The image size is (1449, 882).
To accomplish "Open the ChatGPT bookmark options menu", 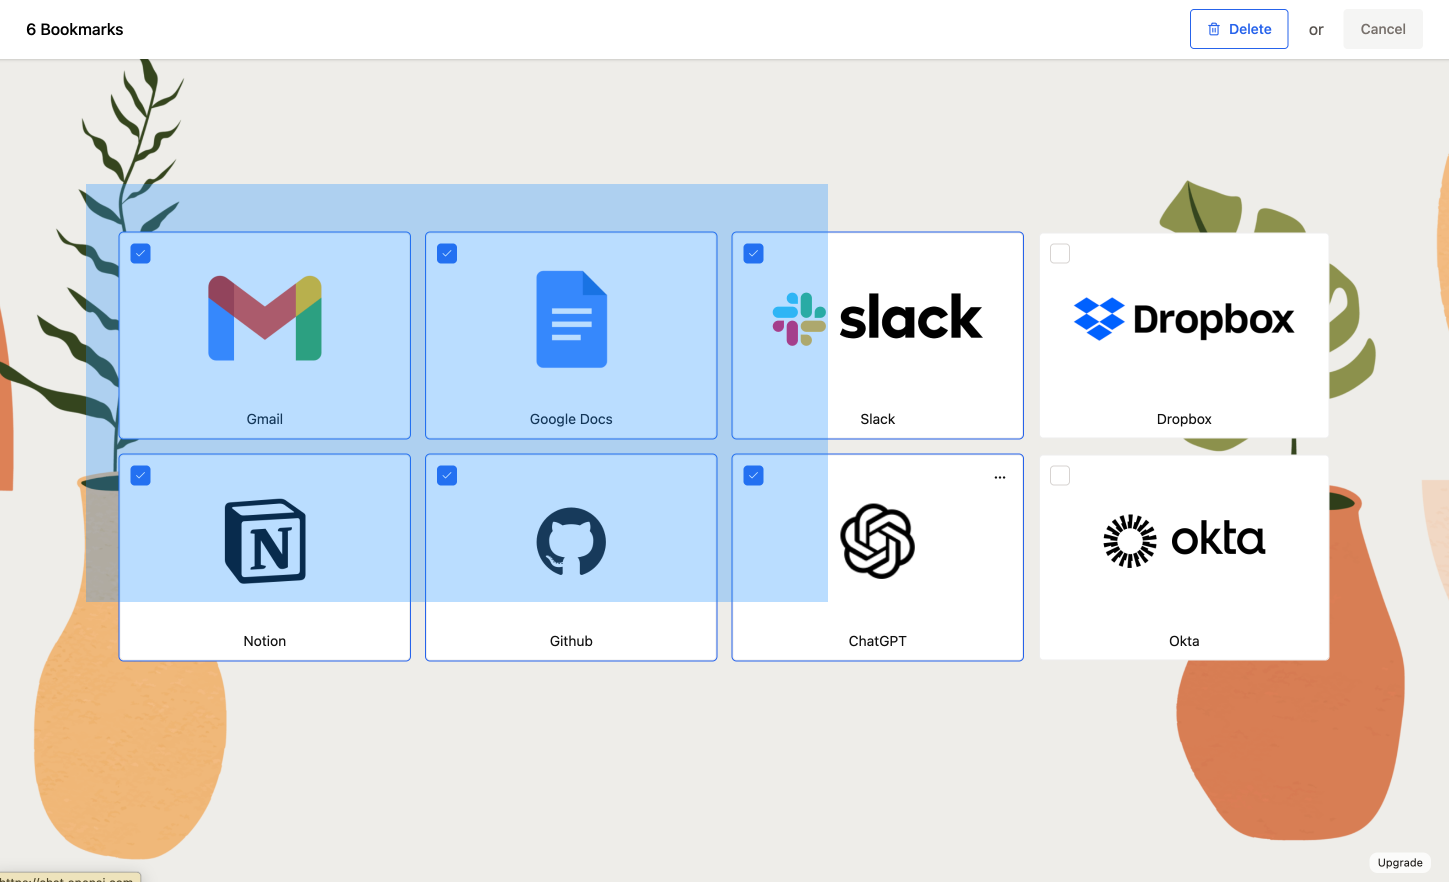I will (999, 477).
